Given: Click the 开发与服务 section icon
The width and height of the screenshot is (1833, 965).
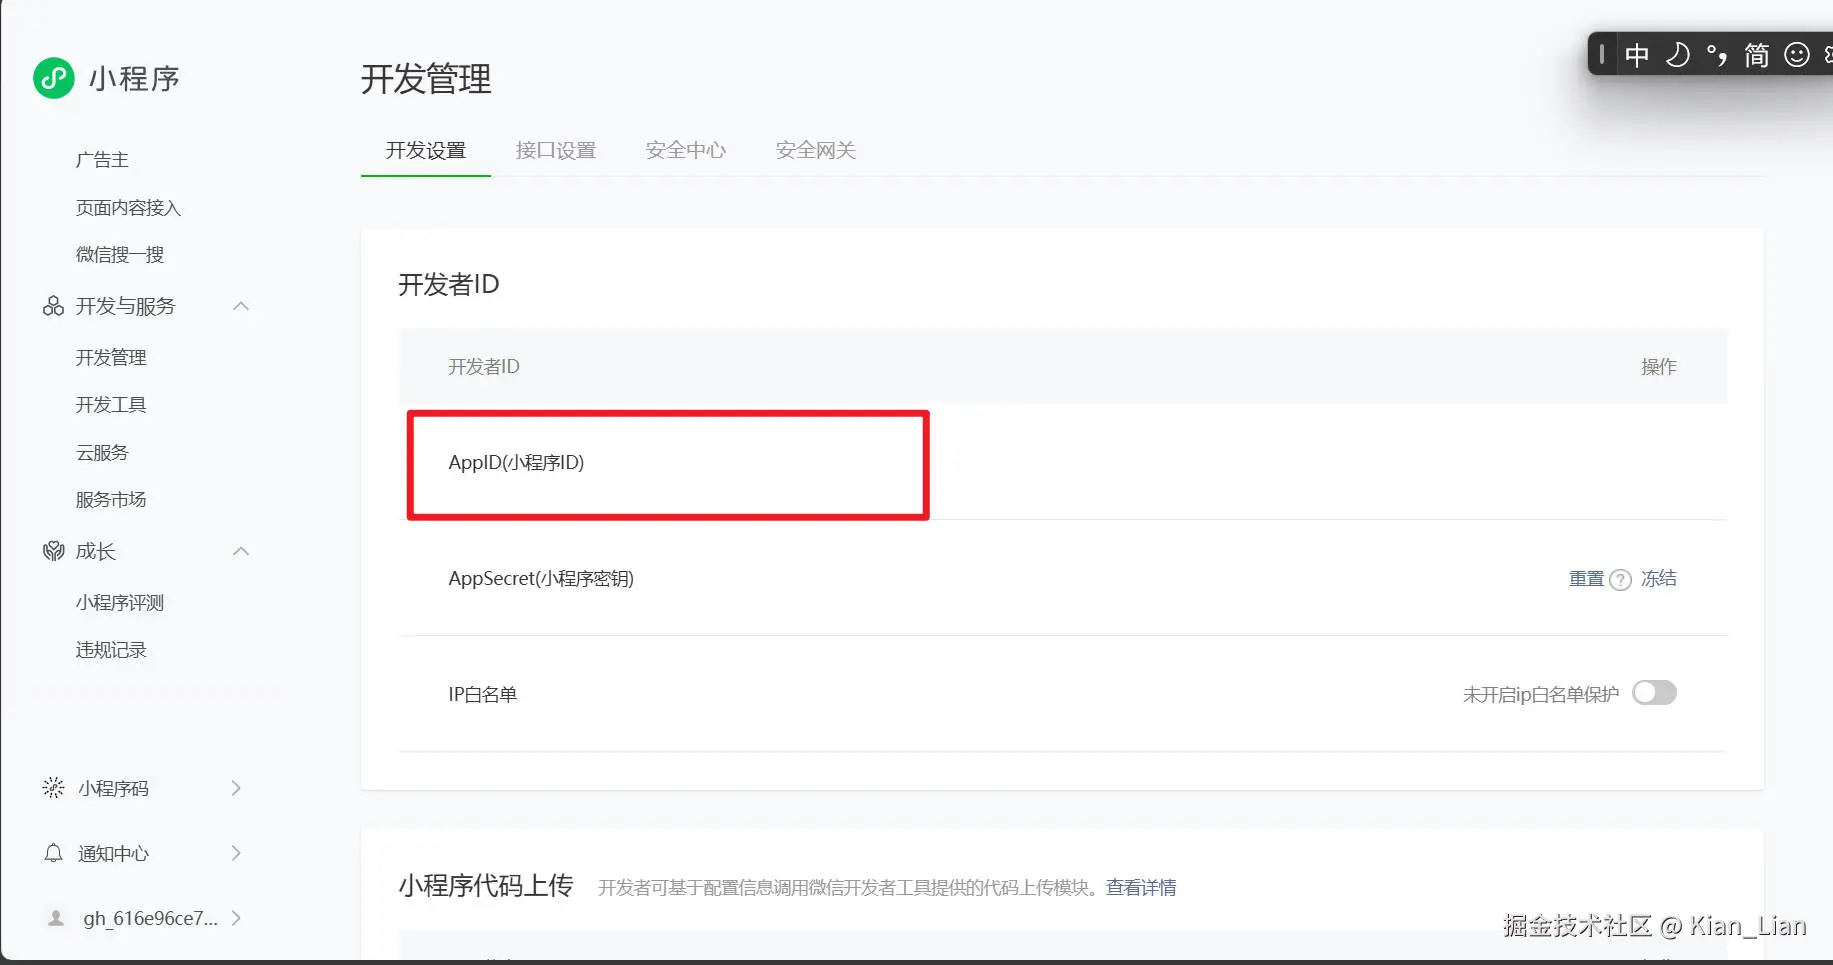Looking at the screenshot, I should [x=53, y=306].
